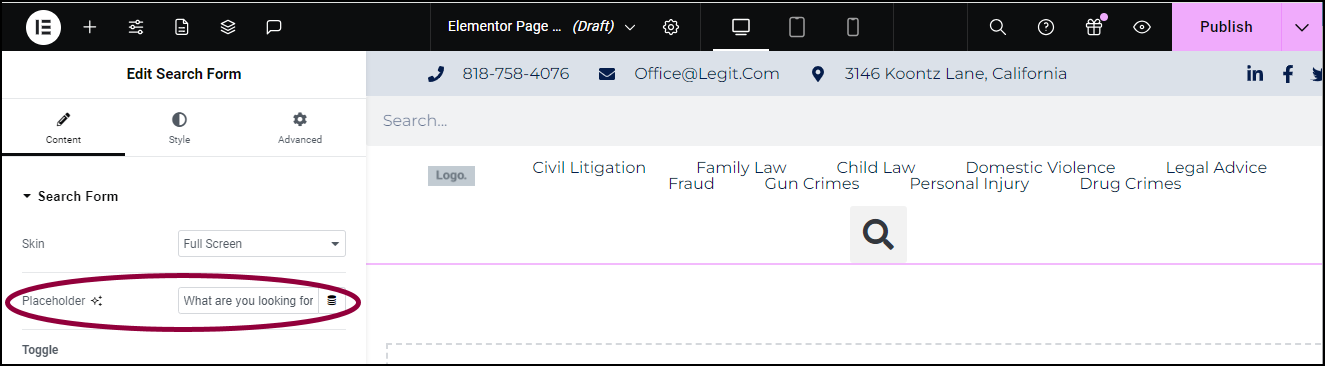This screenshot has height=366, width=1325.
Task: Open the What's New gift icon
Action: pyautogui.click(x=1094, y=27)
